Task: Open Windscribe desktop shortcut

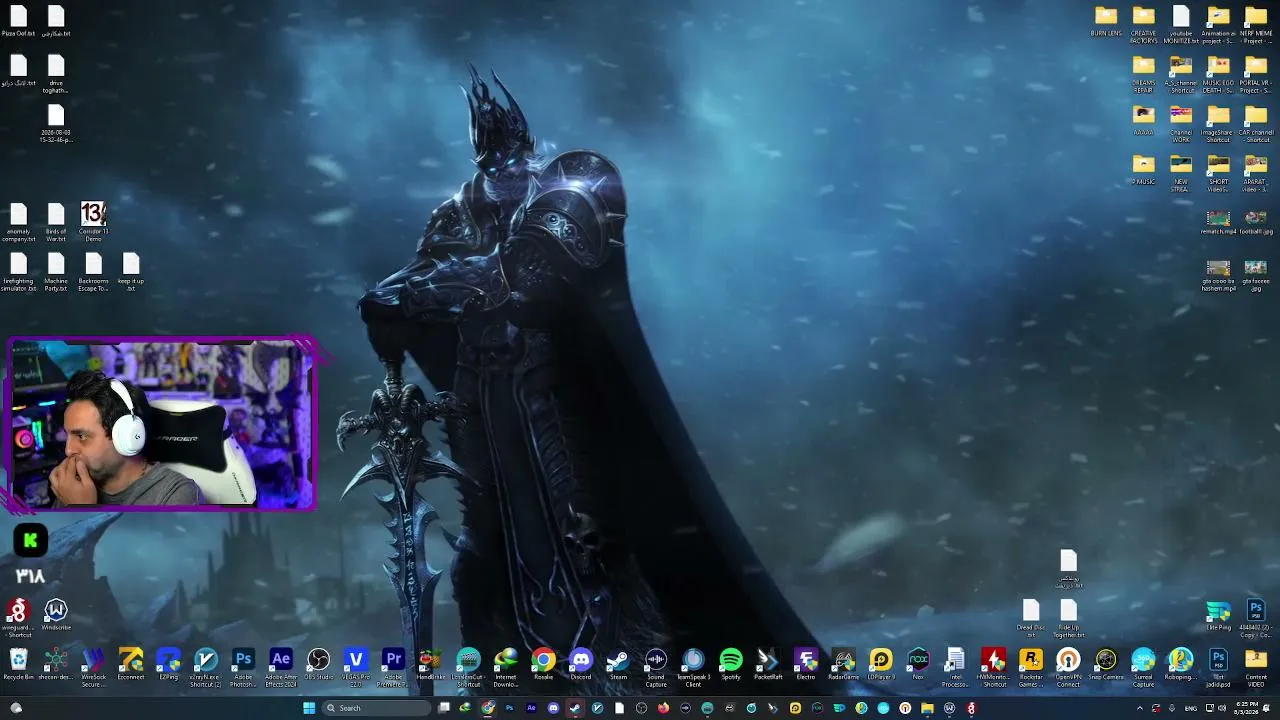Action: (x=56, y=616)
